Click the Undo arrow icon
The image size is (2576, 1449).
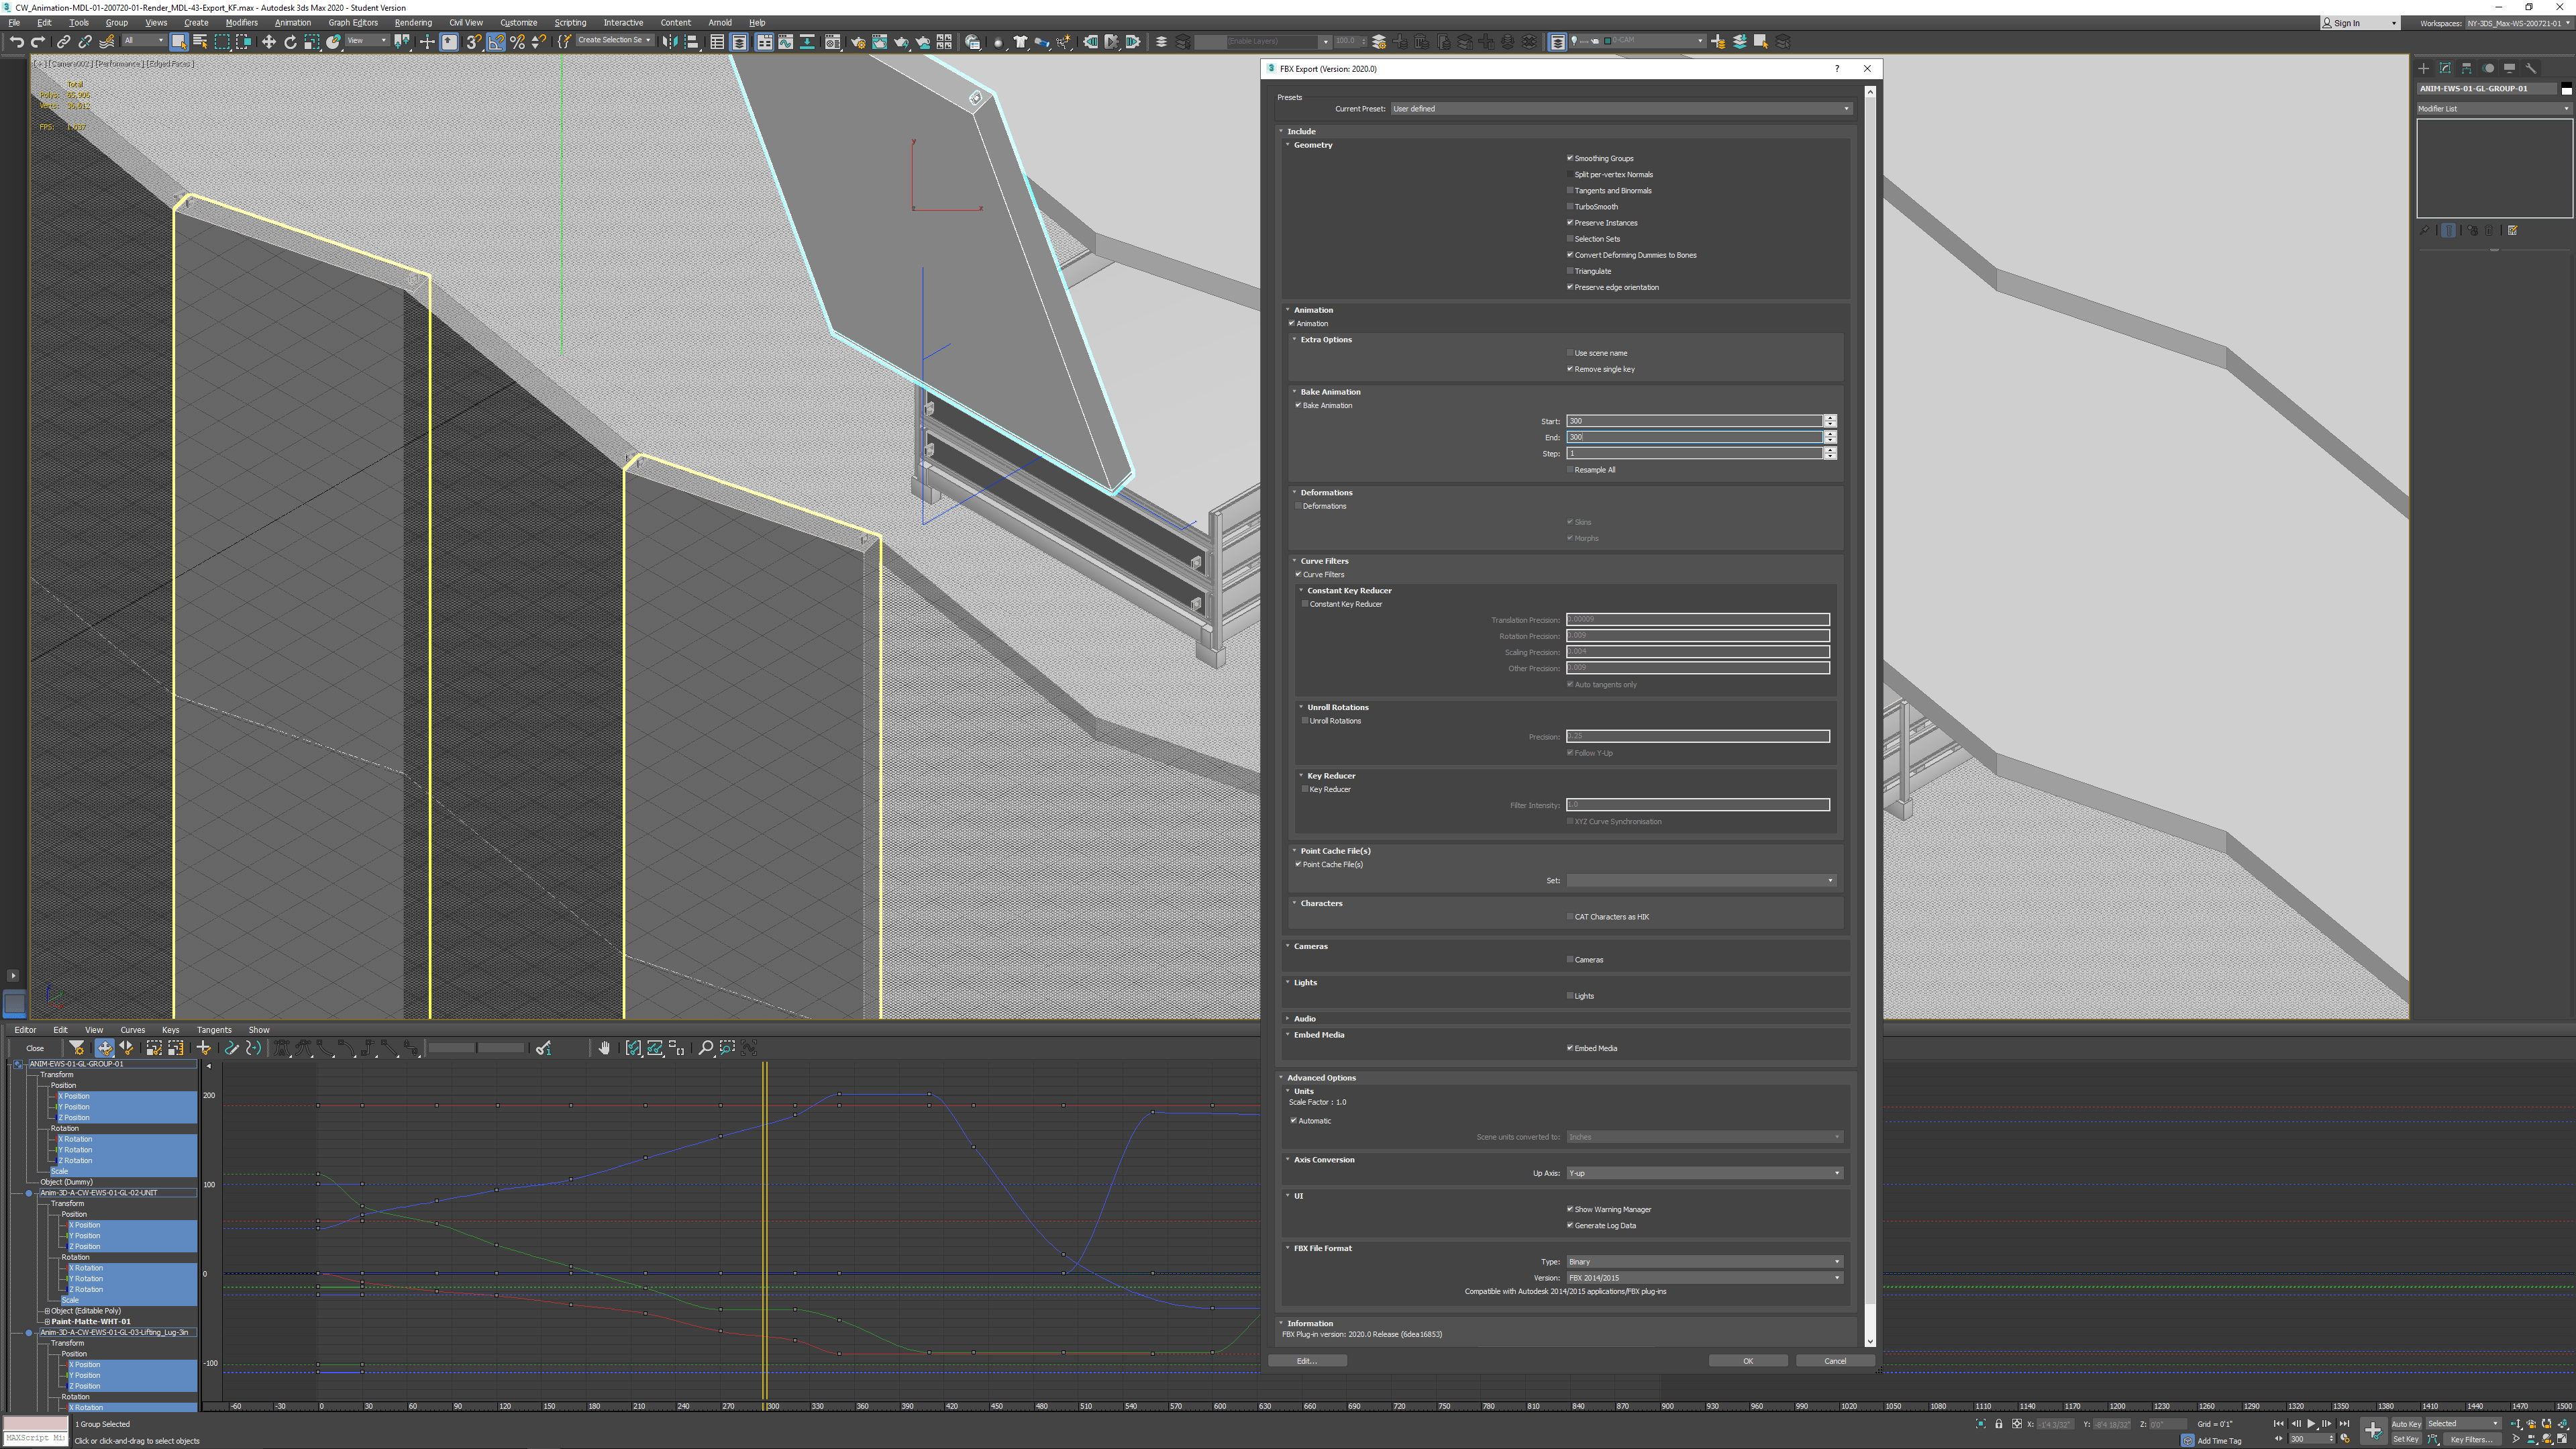coord(16,42)
